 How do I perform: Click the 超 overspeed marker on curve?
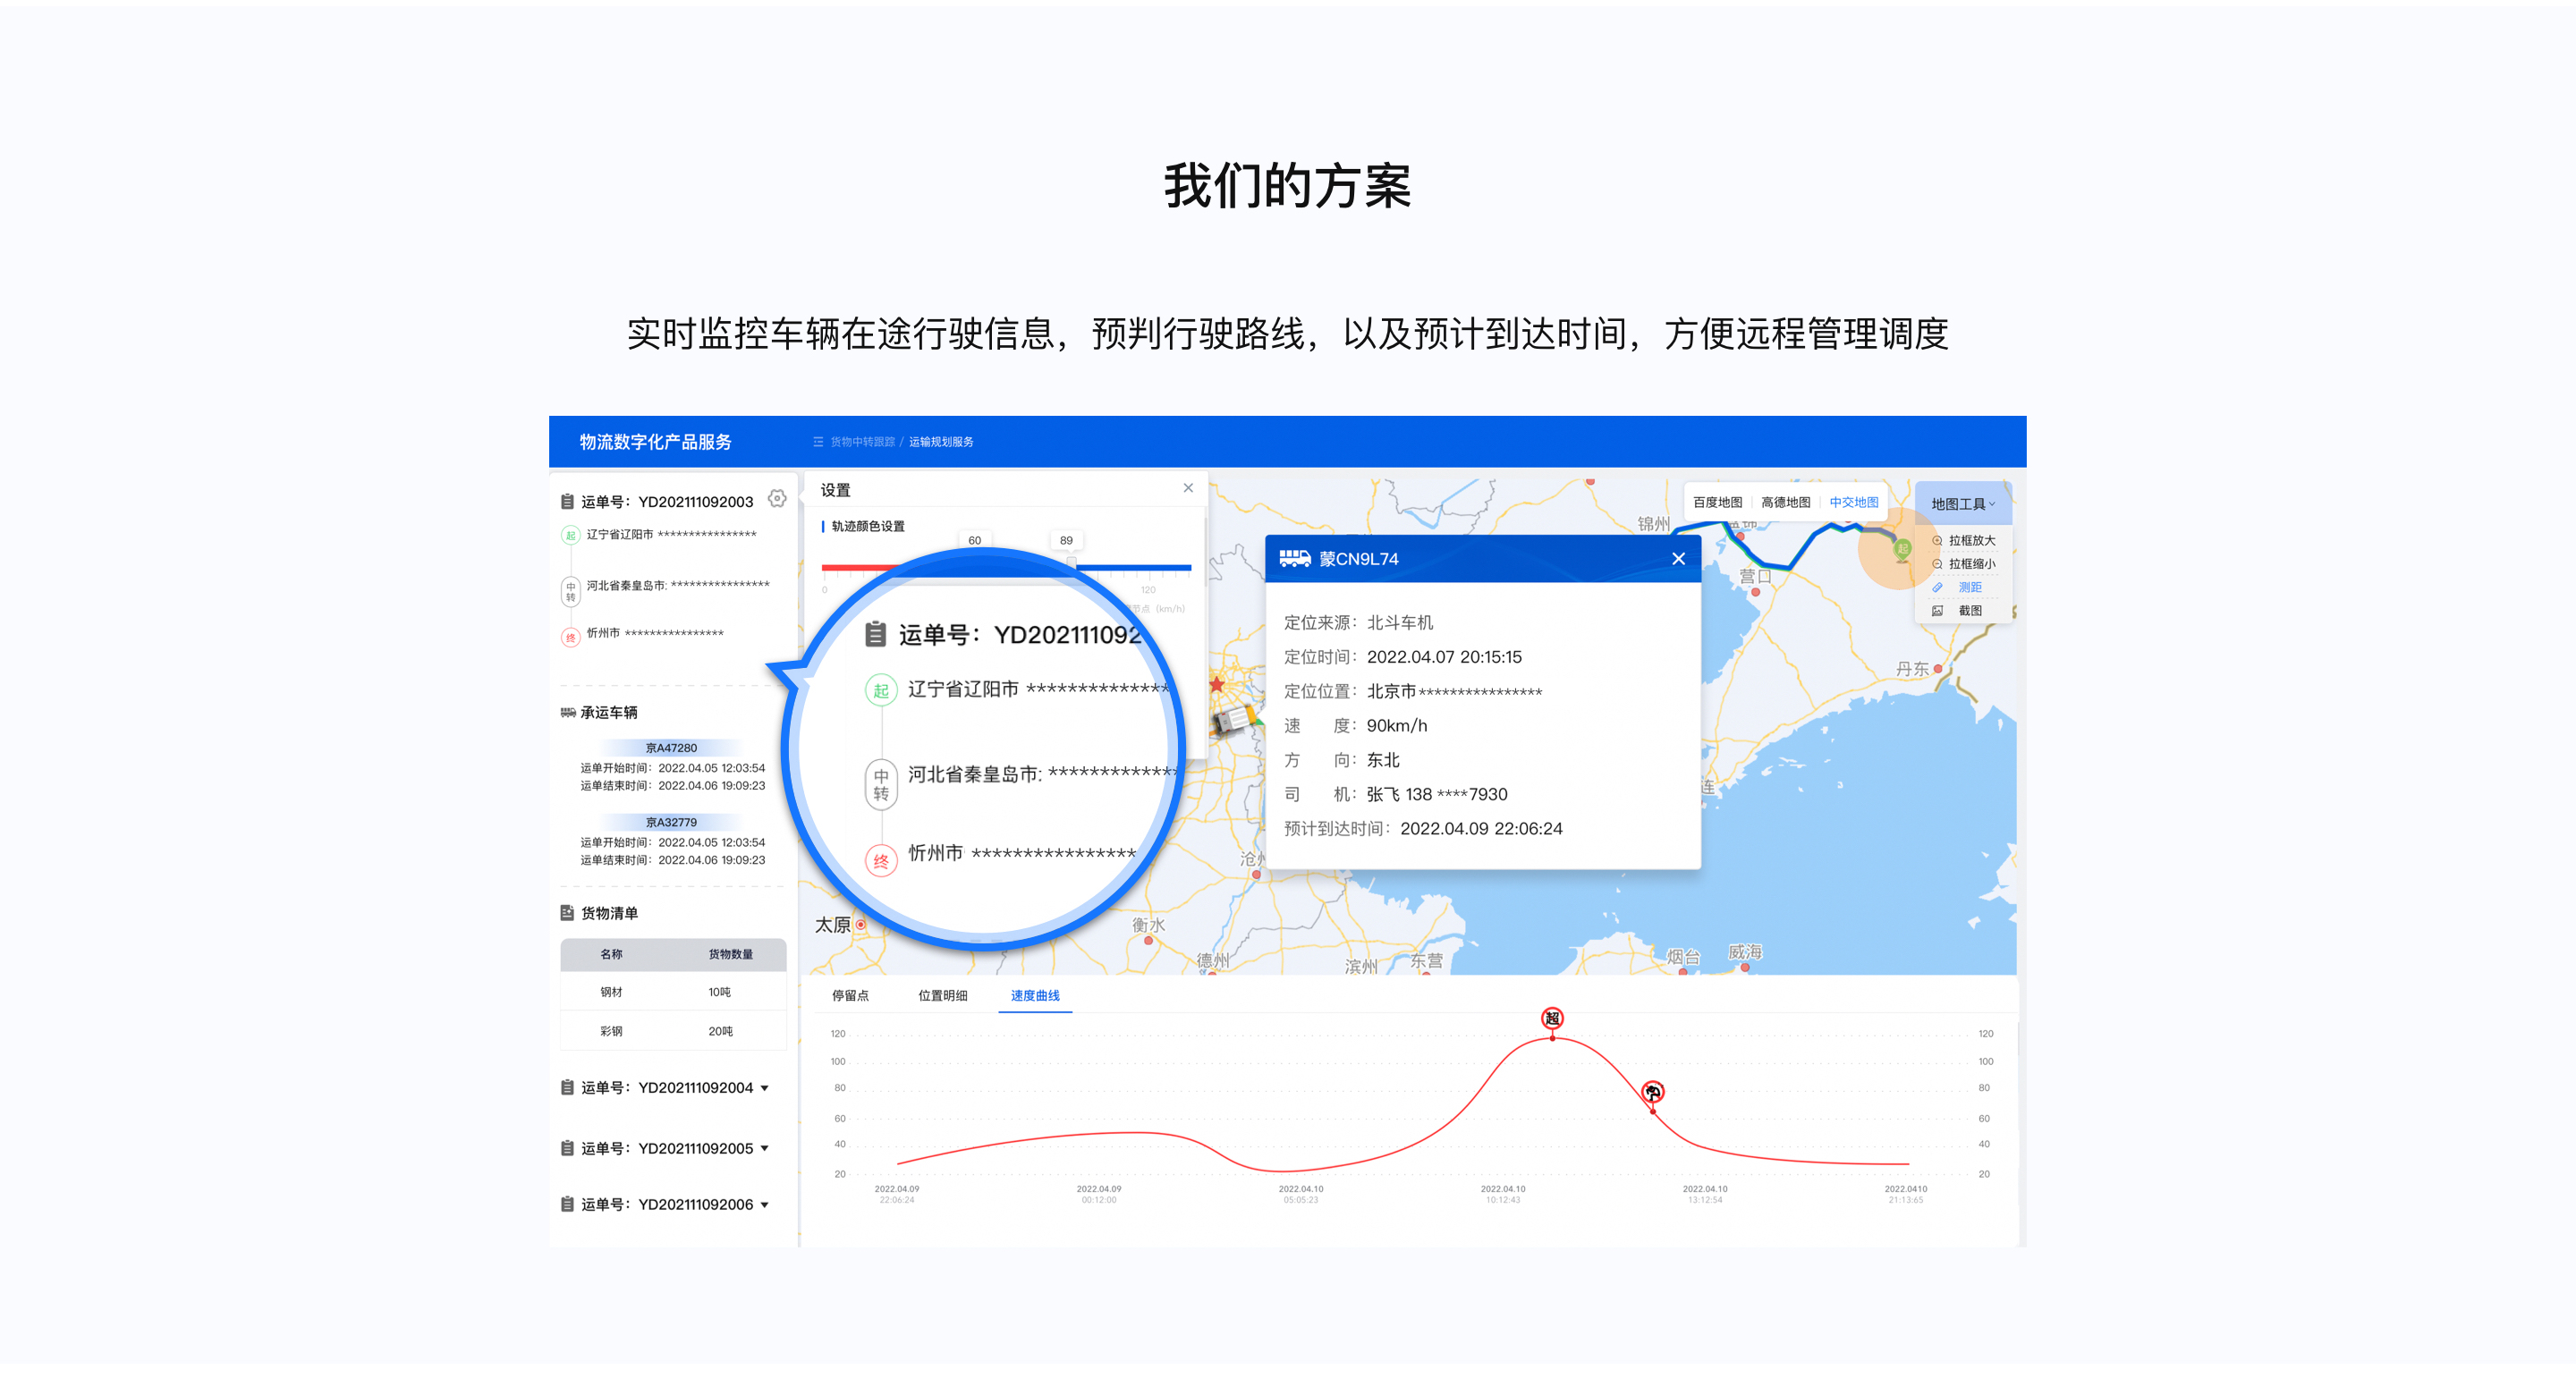pos(1552,1018)
